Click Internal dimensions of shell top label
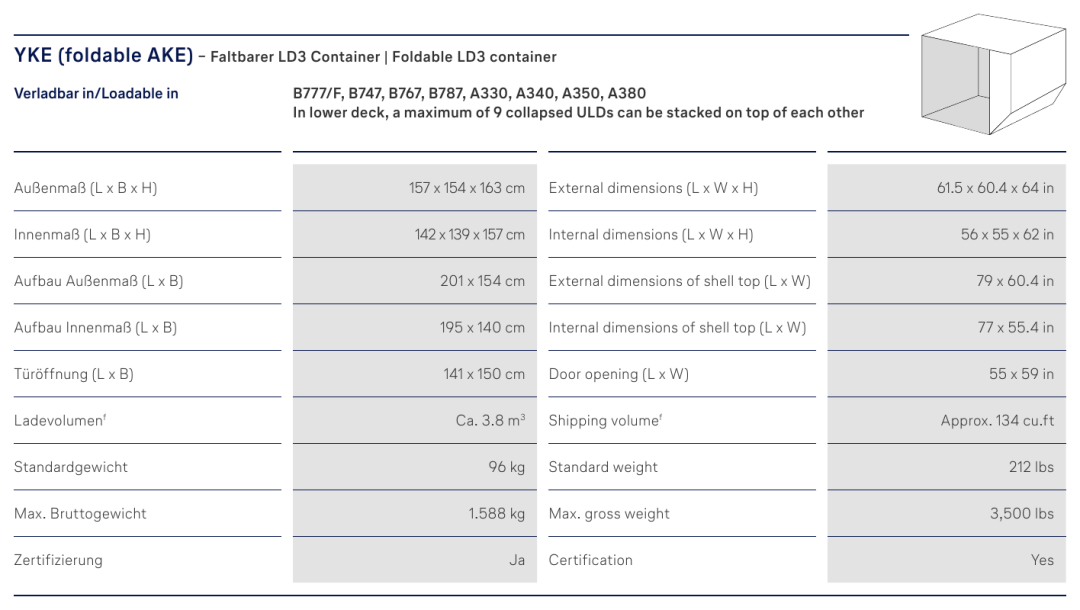This screenshot has width=1080, height=610. point(677,328)
